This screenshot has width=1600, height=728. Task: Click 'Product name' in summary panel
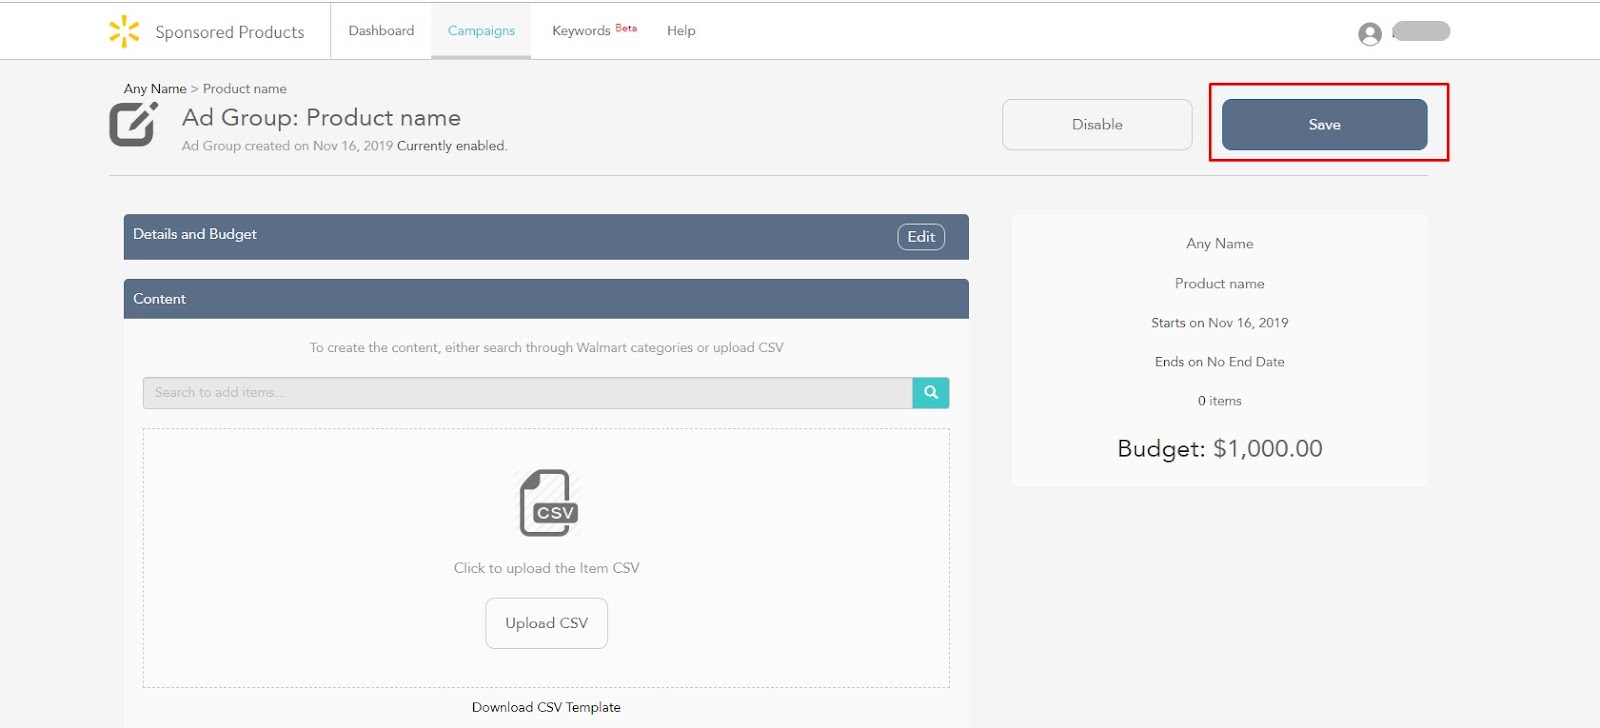pyautogui.click(x=1220, y=284)
